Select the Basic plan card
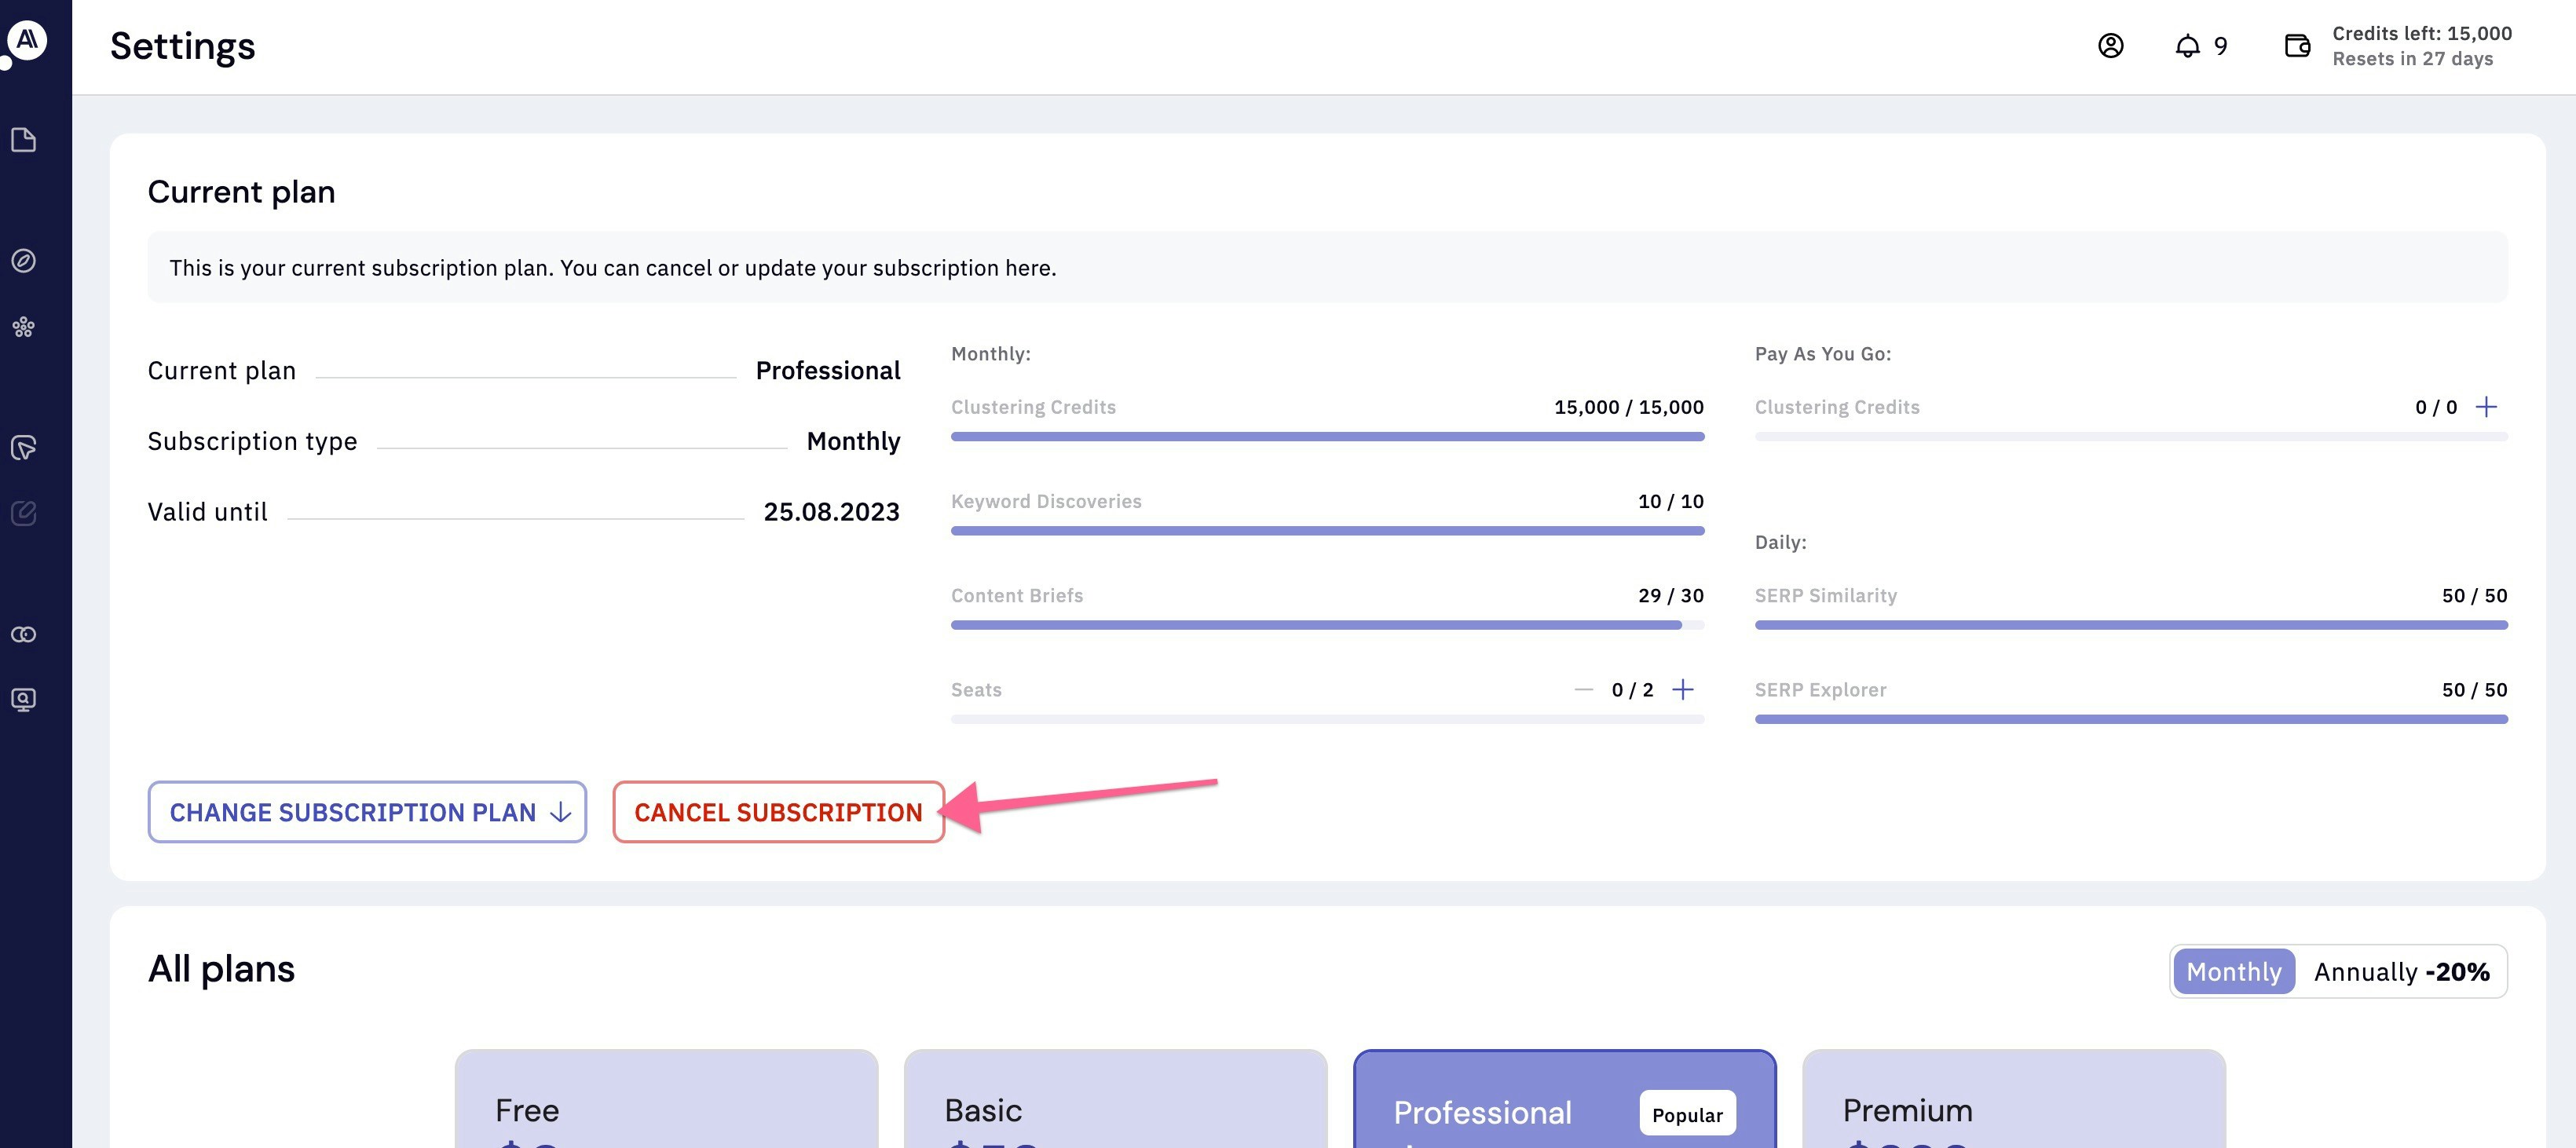 [x=1115, y=1100]
